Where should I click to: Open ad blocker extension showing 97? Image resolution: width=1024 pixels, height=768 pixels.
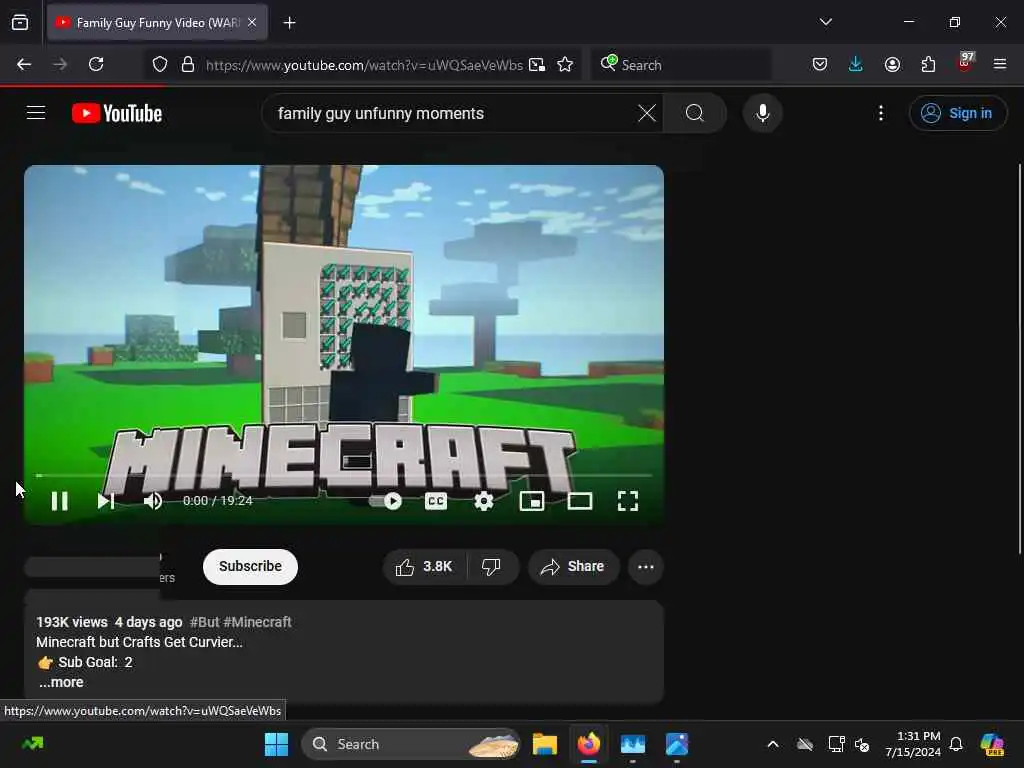point(965,63)
